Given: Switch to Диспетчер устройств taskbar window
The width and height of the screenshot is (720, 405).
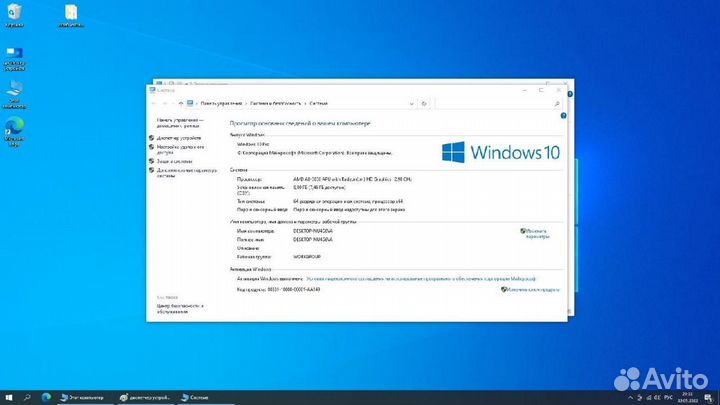Looking at the screenshot, I should pos(146,398).
